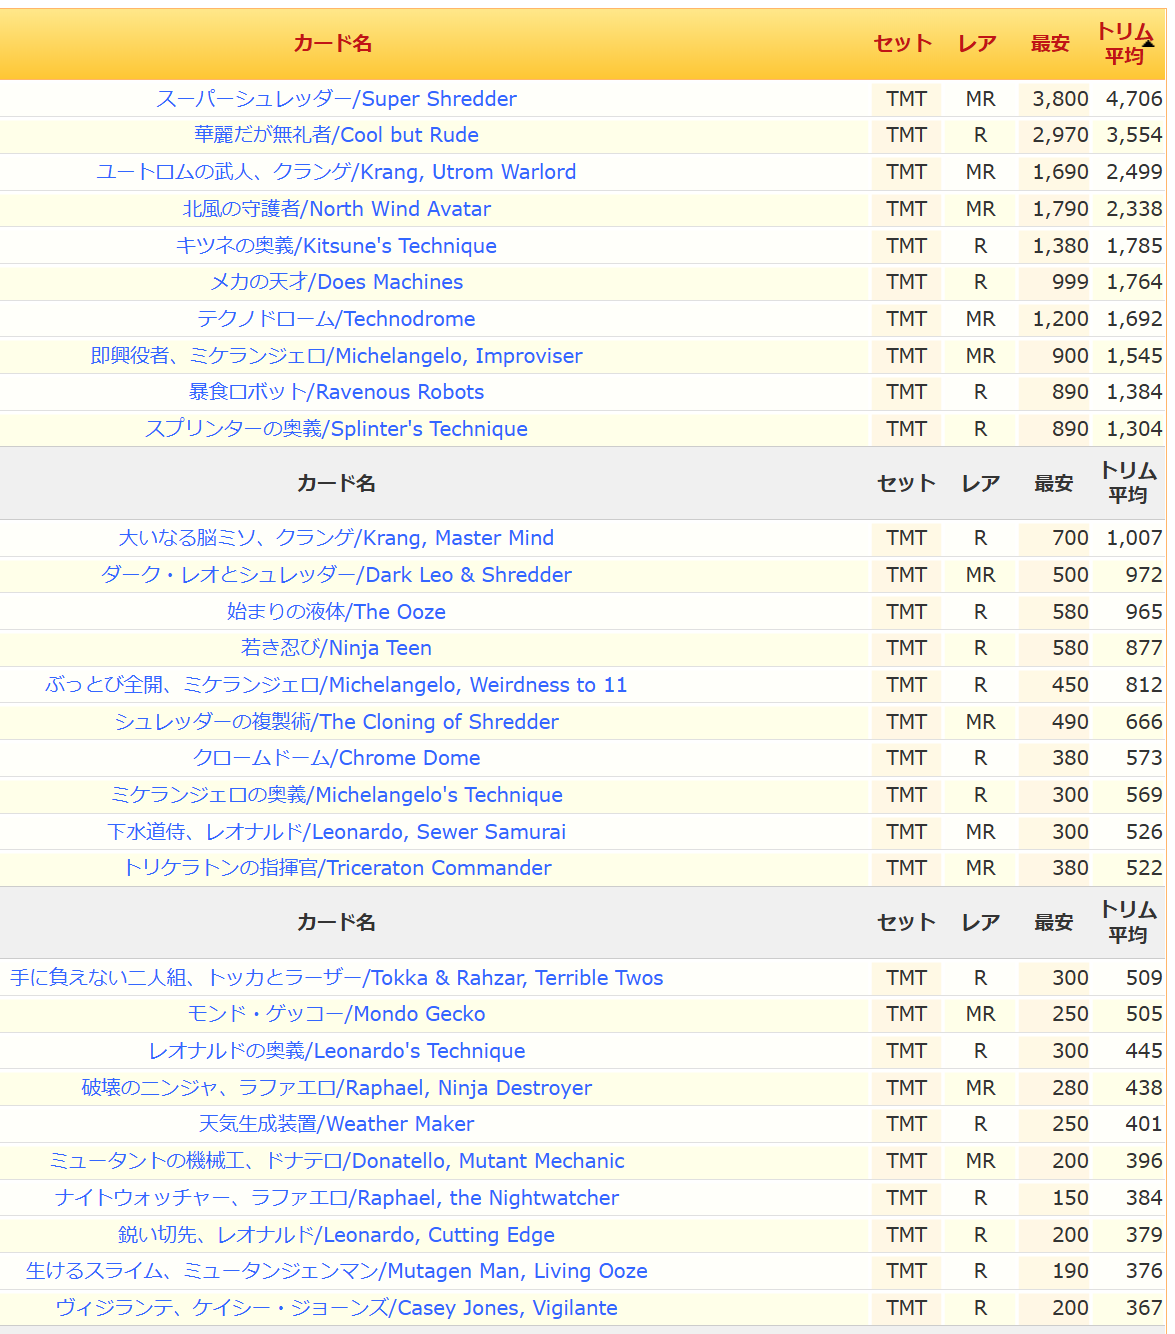1175x1334 pixels.
Task: Open Tokka & Rahzar, Terrible Twos link
Action: (x=336, y=978)
